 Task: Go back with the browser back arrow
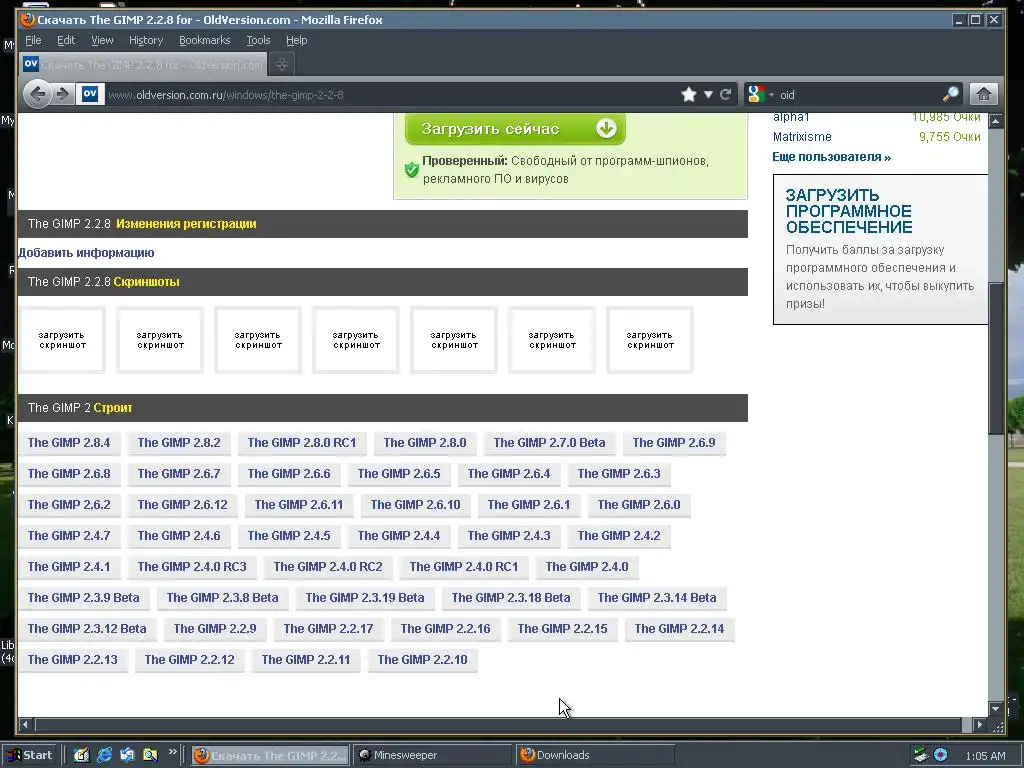point(38,95)
